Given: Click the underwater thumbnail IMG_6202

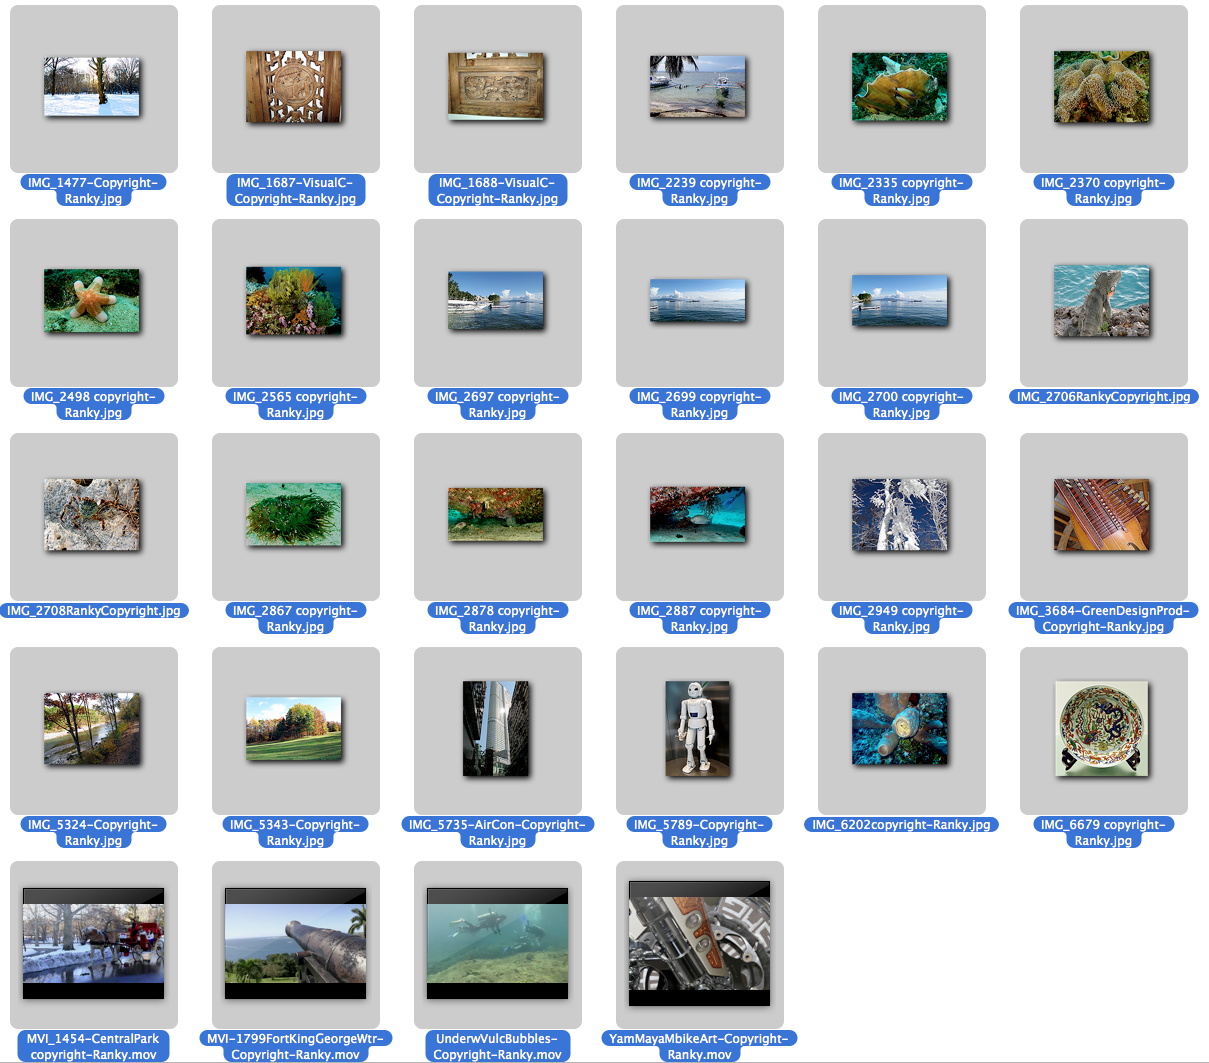Looking at the screenshot, I should (x=901, y=729).
